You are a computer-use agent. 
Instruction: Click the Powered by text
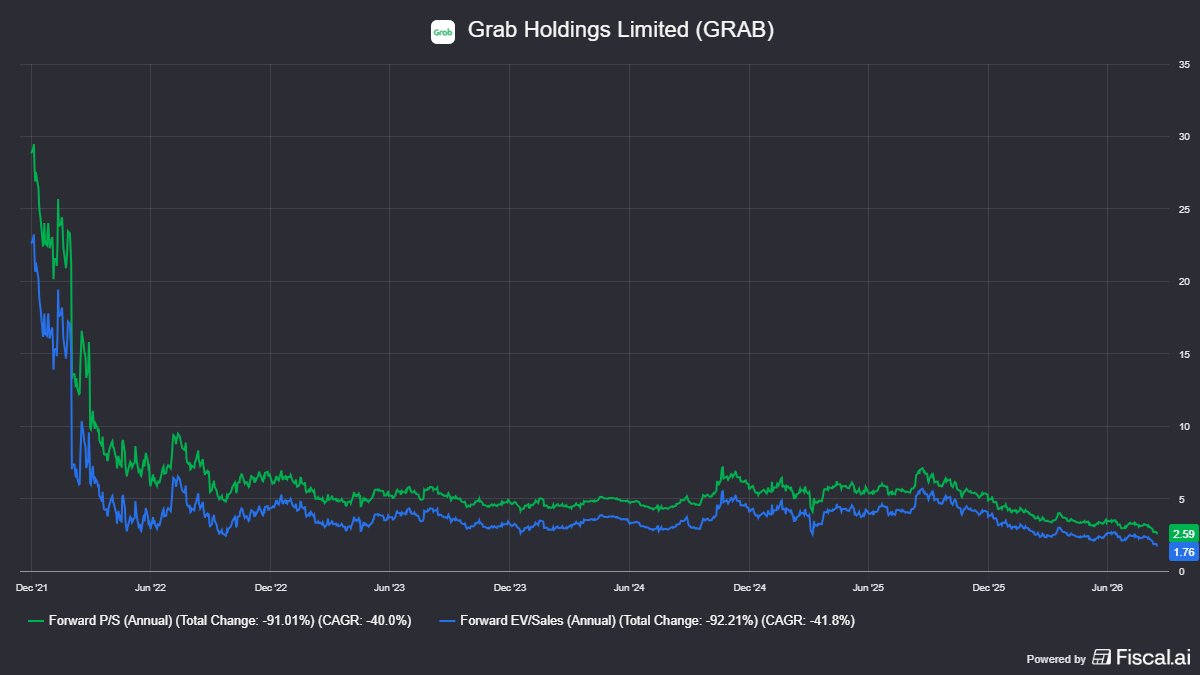click(x=1056, y=659)
